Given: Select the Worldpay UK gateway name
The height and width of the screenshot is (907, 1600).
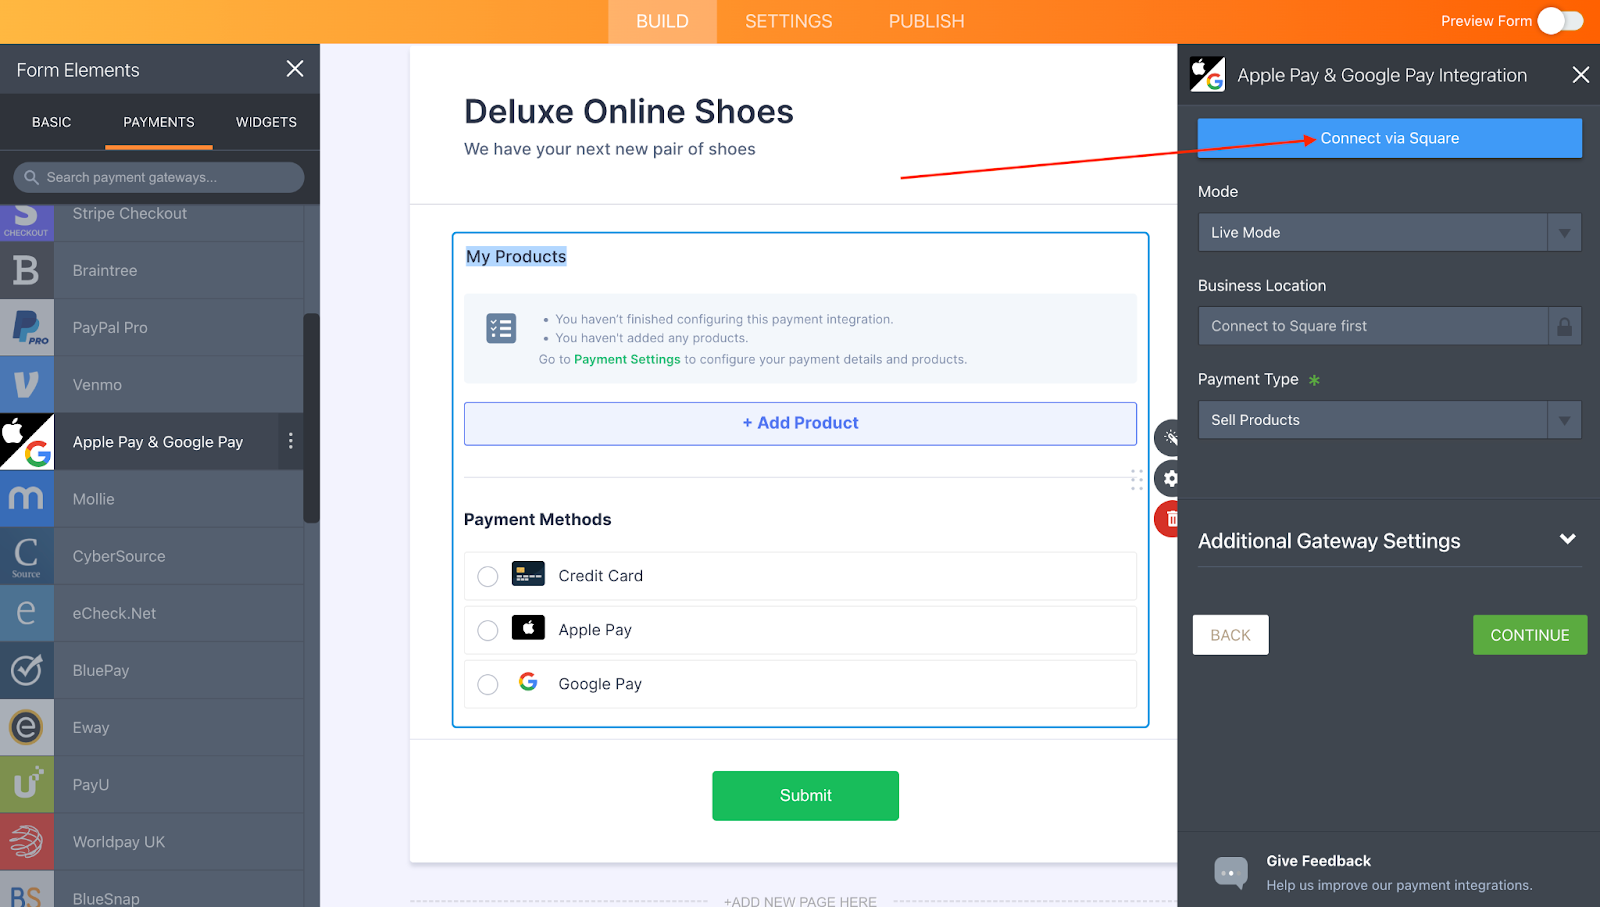Looking at the screenshot, I should (x=119, y=842).
